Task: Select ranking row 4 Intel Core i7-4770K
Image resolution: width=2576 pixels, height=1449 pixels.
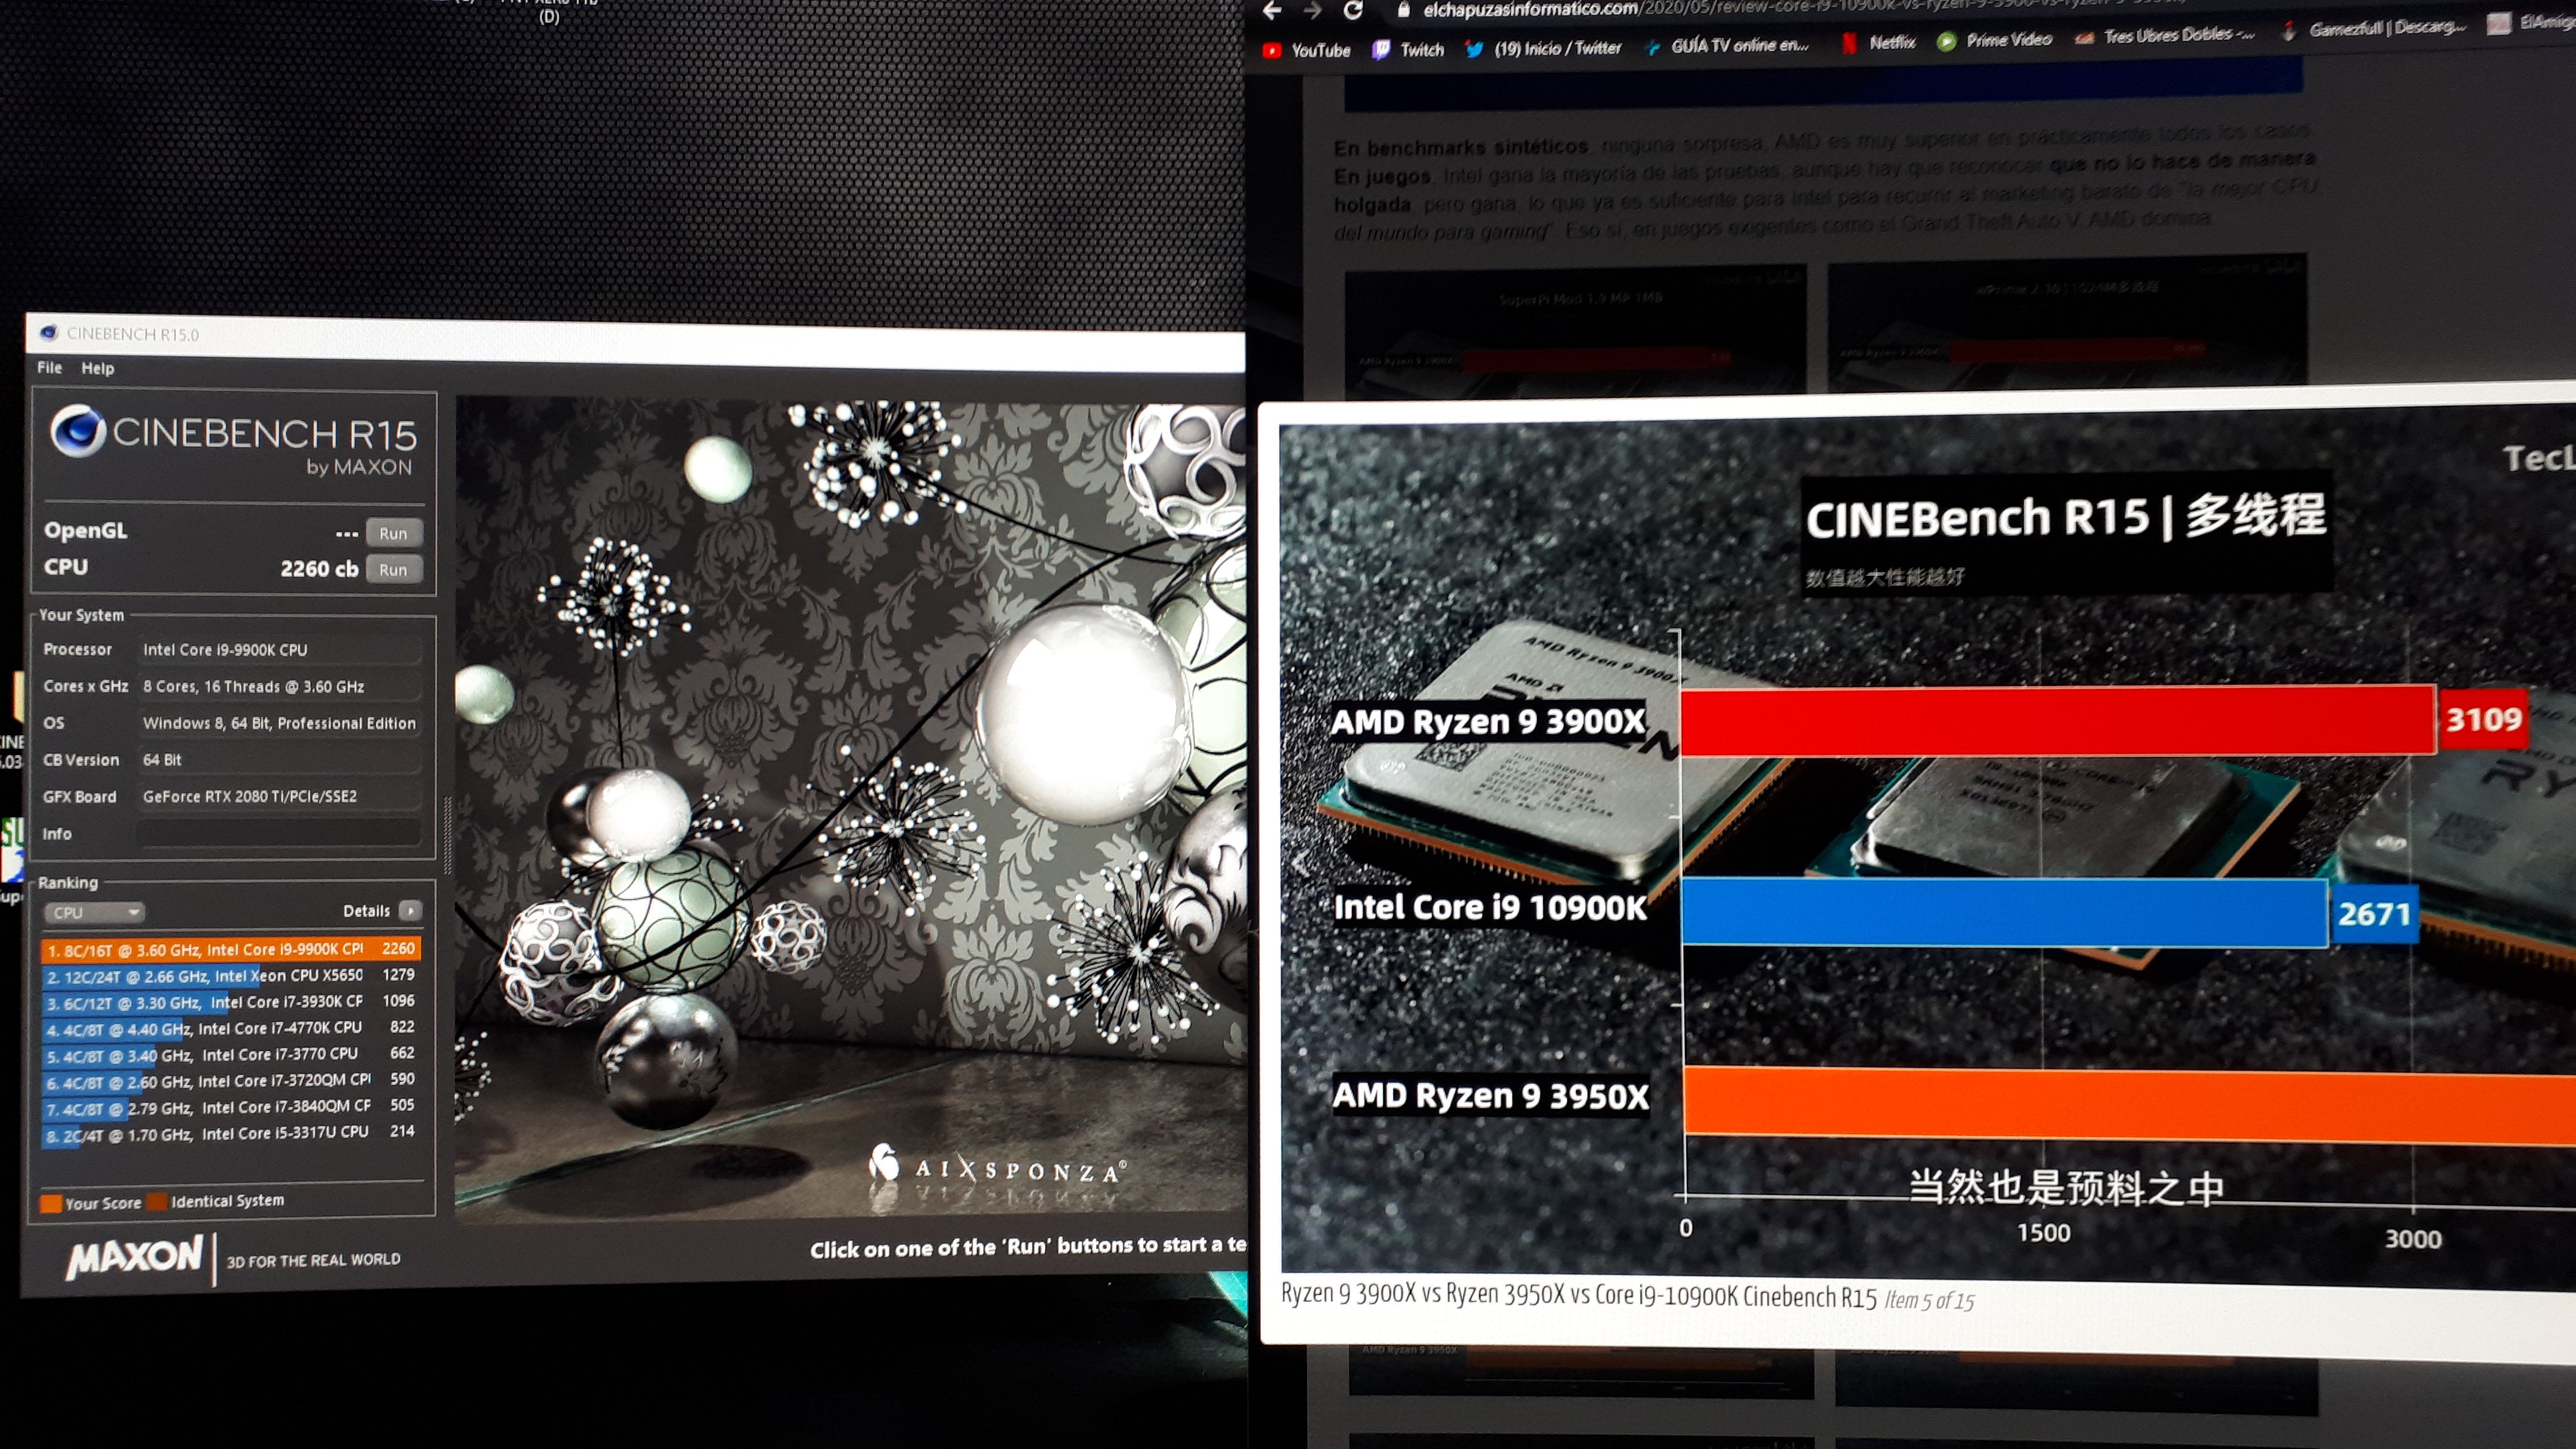Action: (230, 1028)
